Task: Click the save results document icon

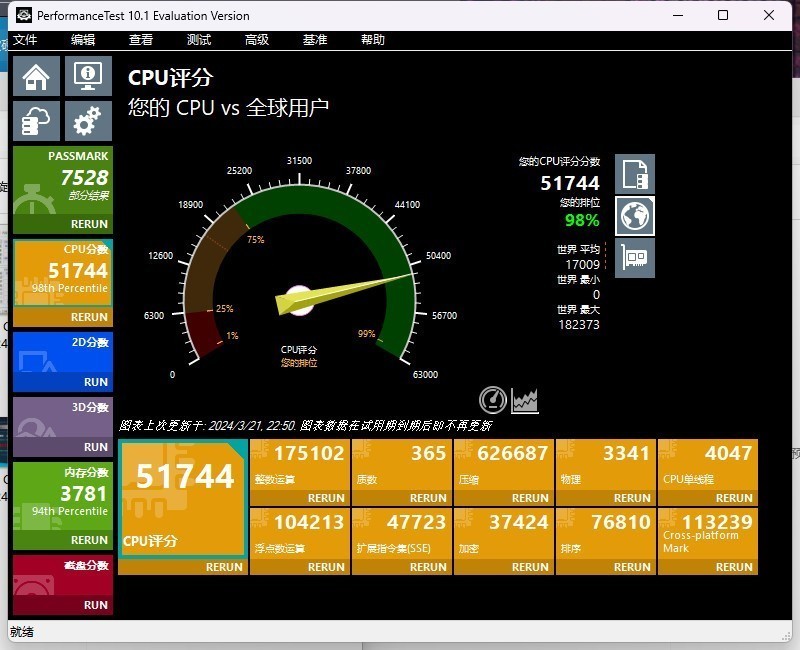Action: pyautogui.click(x=634, y=174)
